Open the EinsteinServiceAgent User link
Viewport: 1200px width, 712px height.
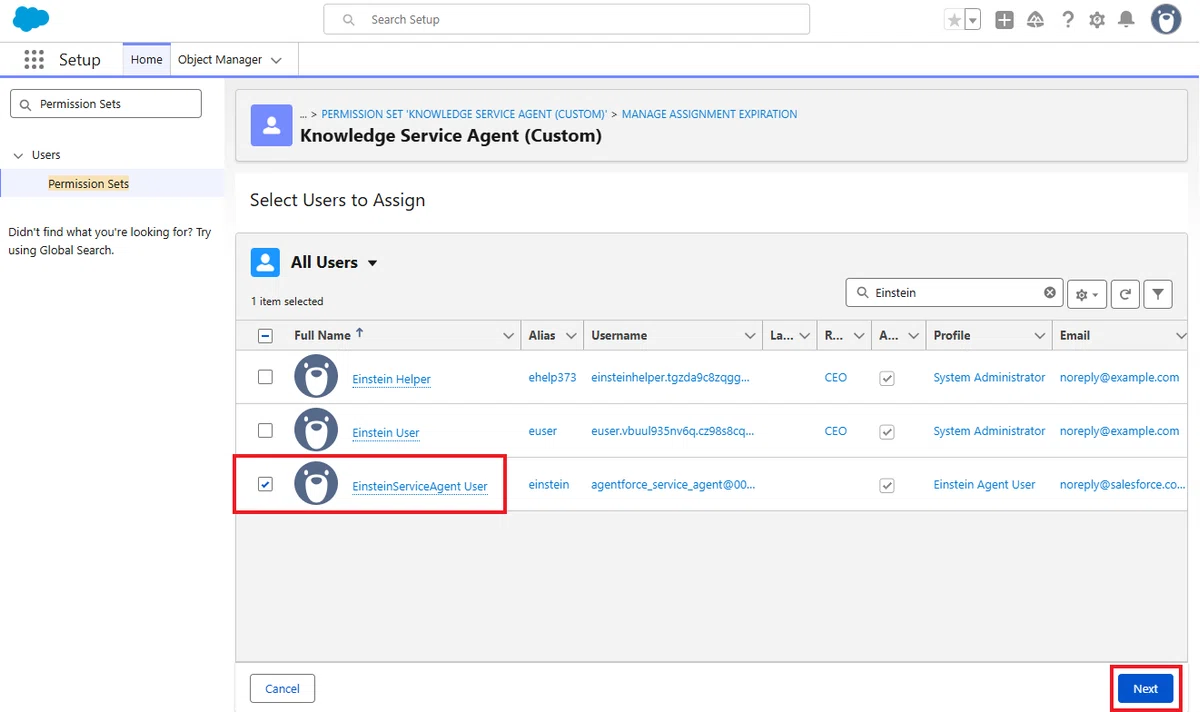tap(420, 487)
